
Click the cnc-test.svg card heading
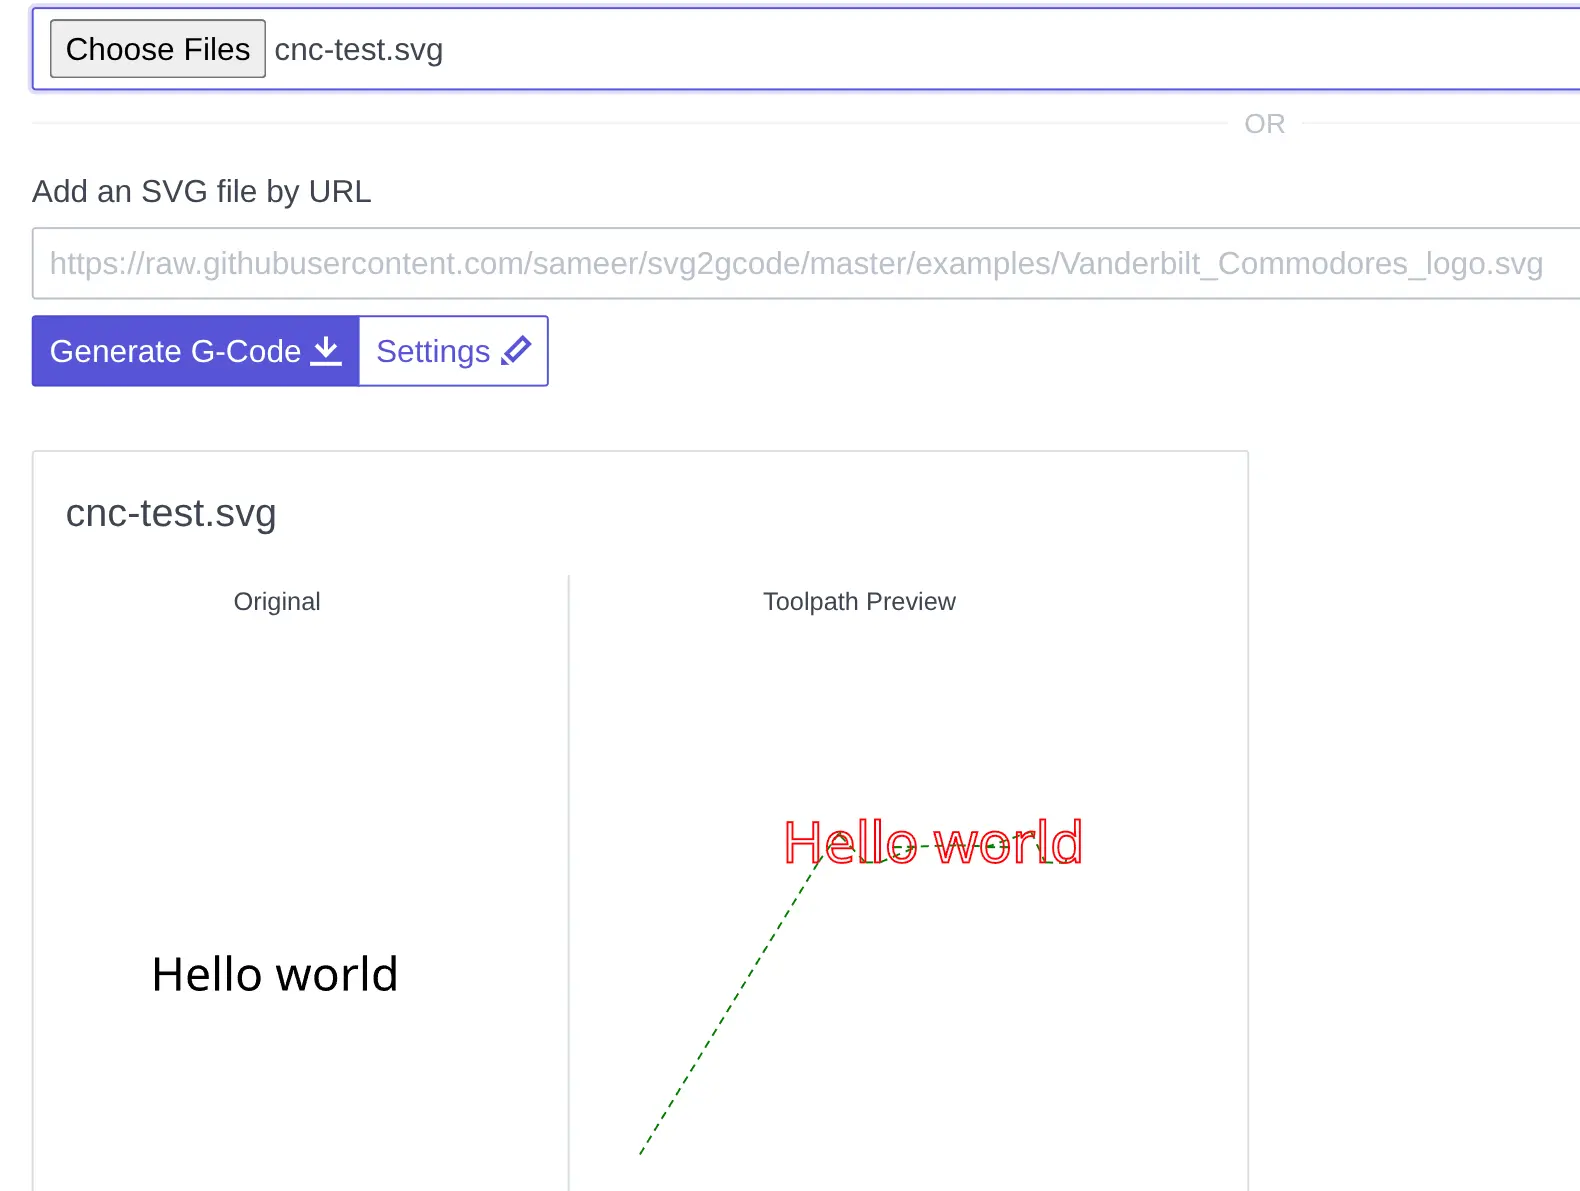pos(171,513)
